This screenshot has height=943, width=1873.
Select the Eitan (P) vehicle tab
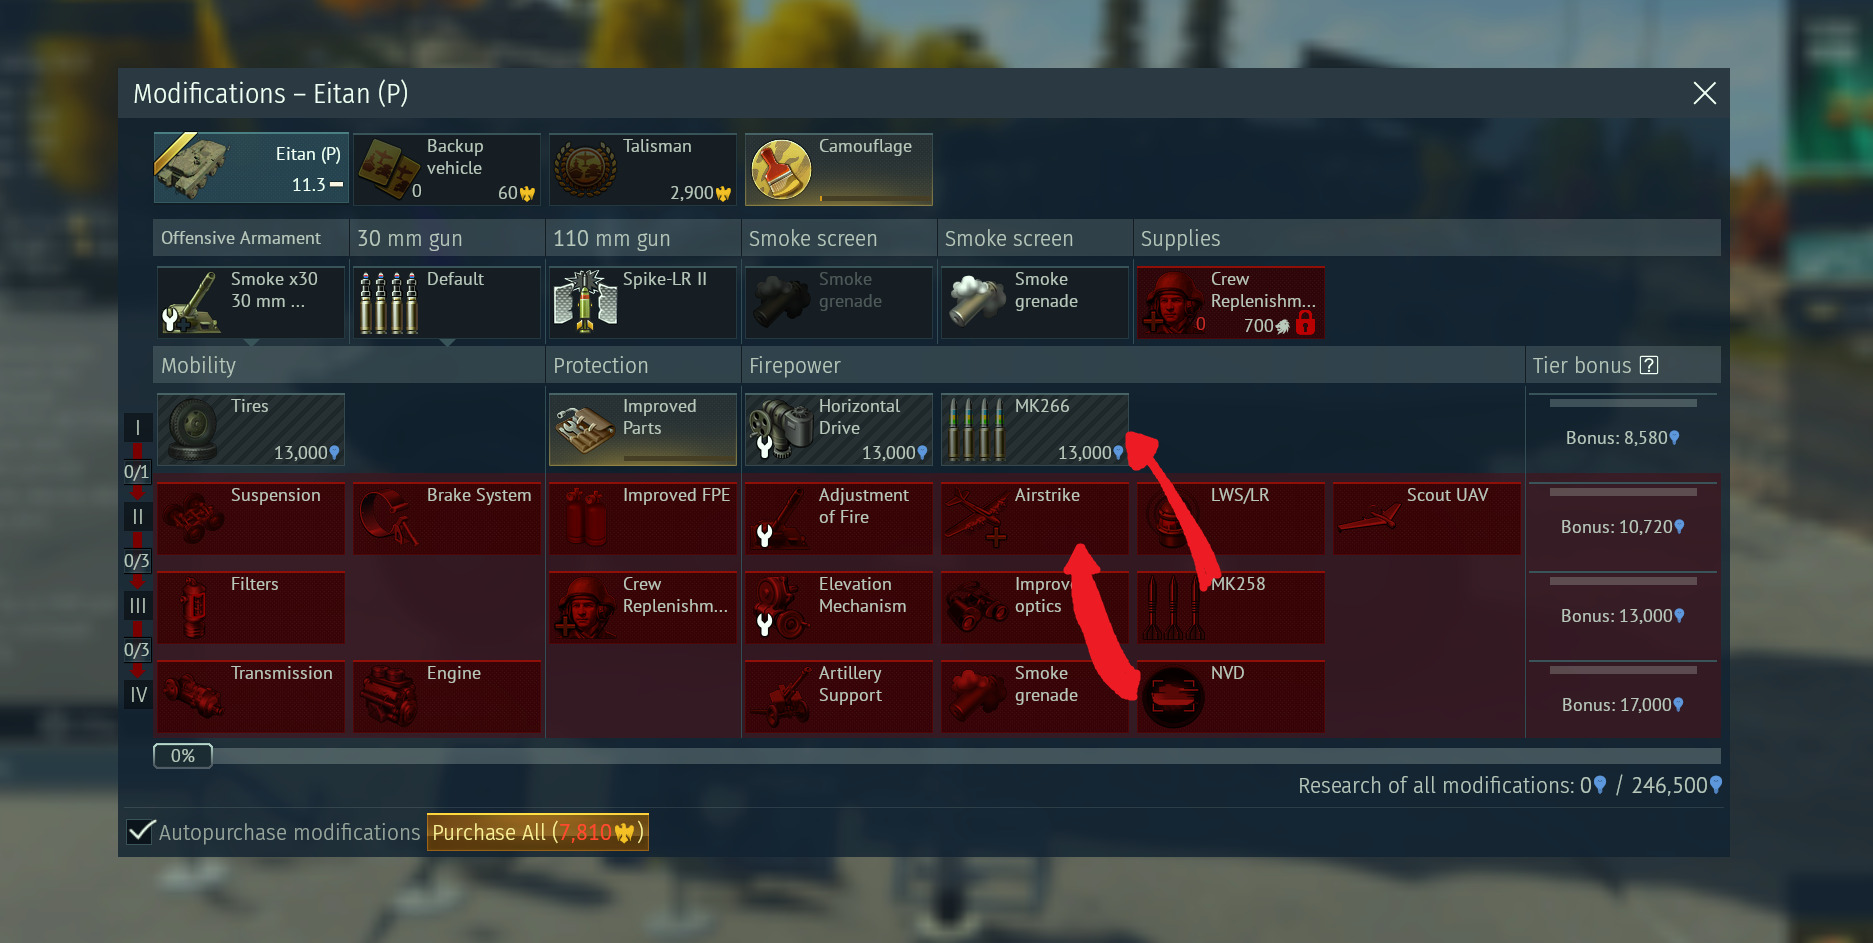[x=251, y=169]
